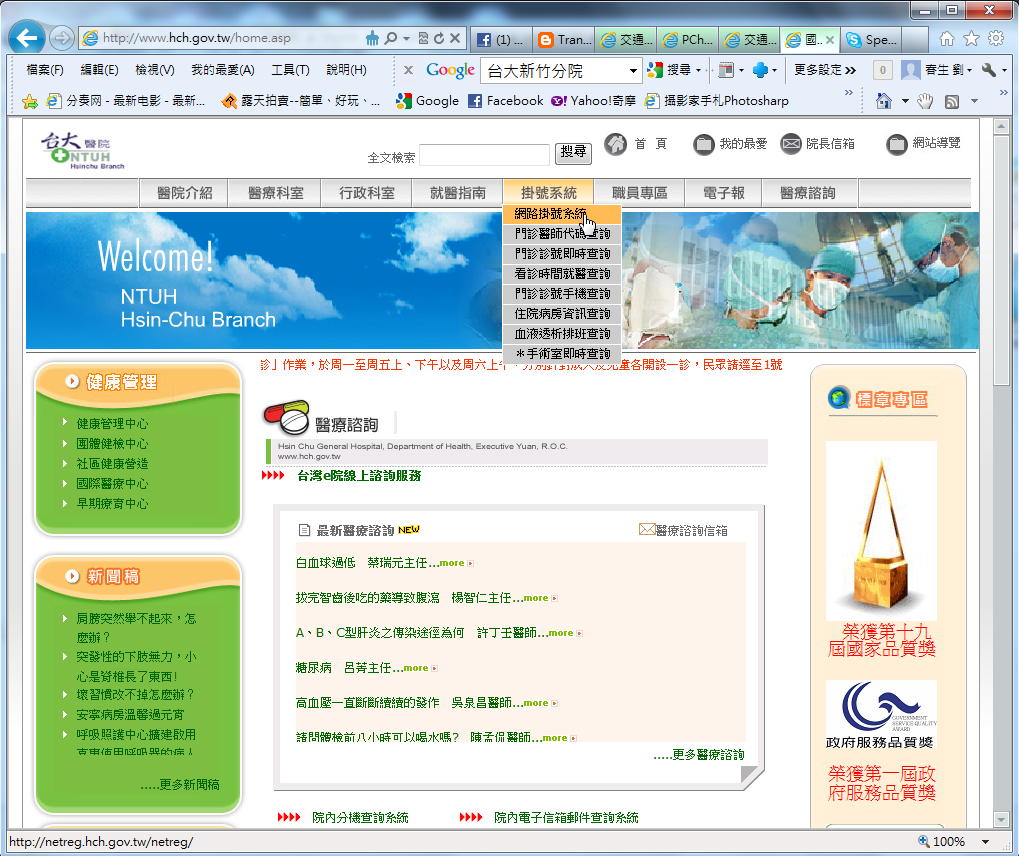The image size is (1019, 856).
Task: Click the browser Forward arrow button
Action: (x=62, y=38)
